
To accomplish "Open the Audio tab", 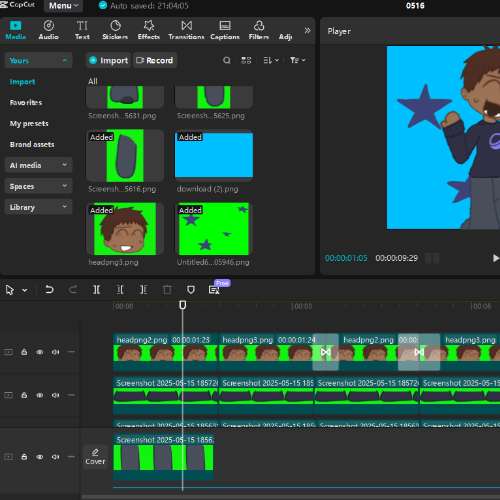I will coord(49,30).
